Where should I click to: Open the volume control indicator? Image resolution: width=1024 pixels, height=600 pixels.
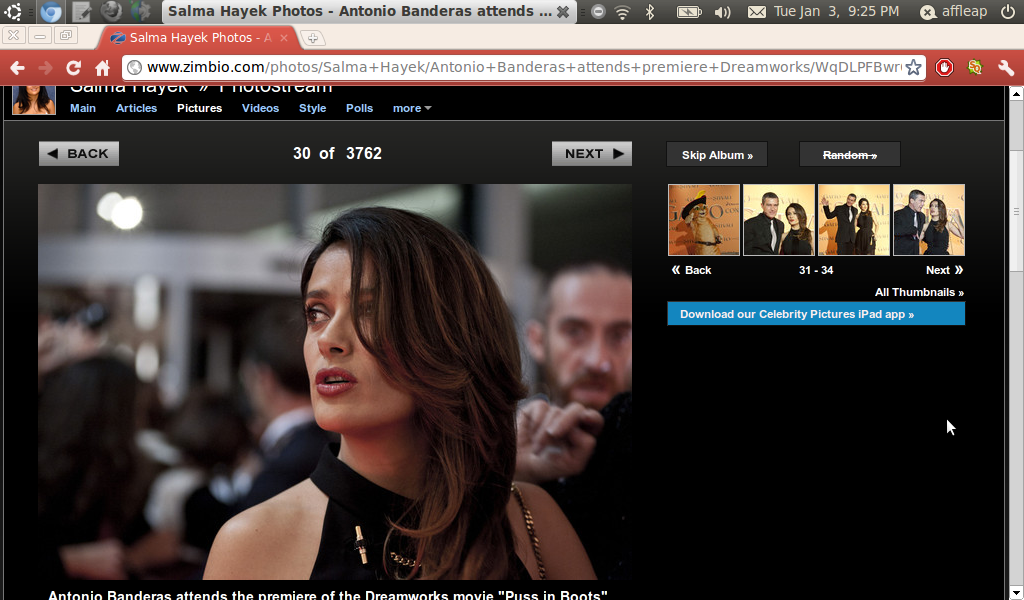(x=722, y=12)
